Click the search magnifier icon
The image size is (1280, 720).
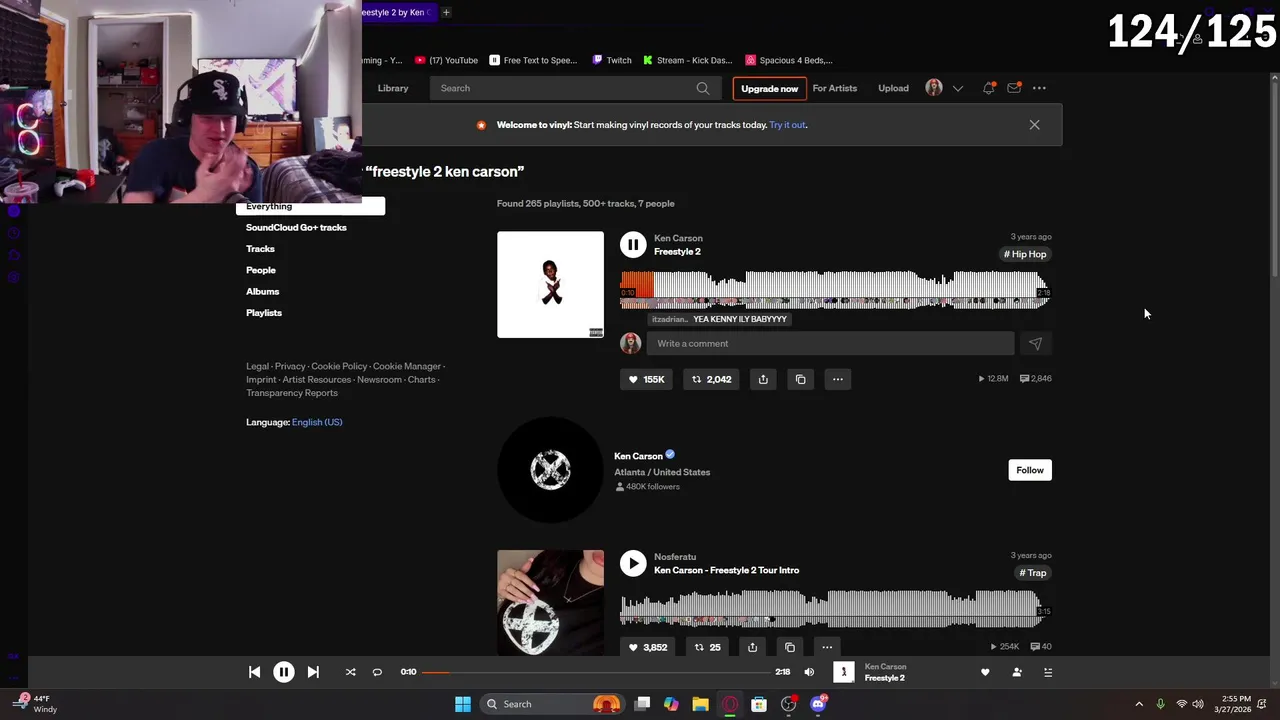click(x=703, y=88)
